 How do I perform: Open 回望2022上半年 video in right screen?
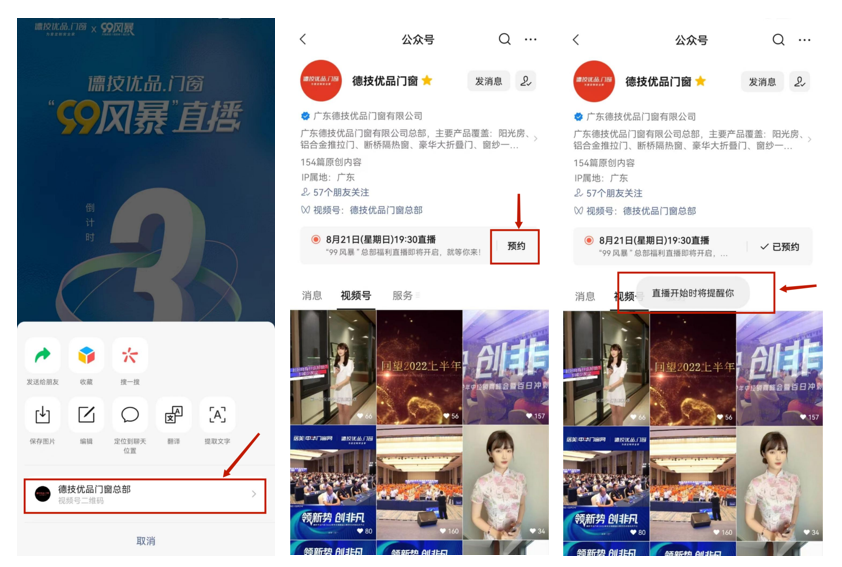click(x=693, y=368)
